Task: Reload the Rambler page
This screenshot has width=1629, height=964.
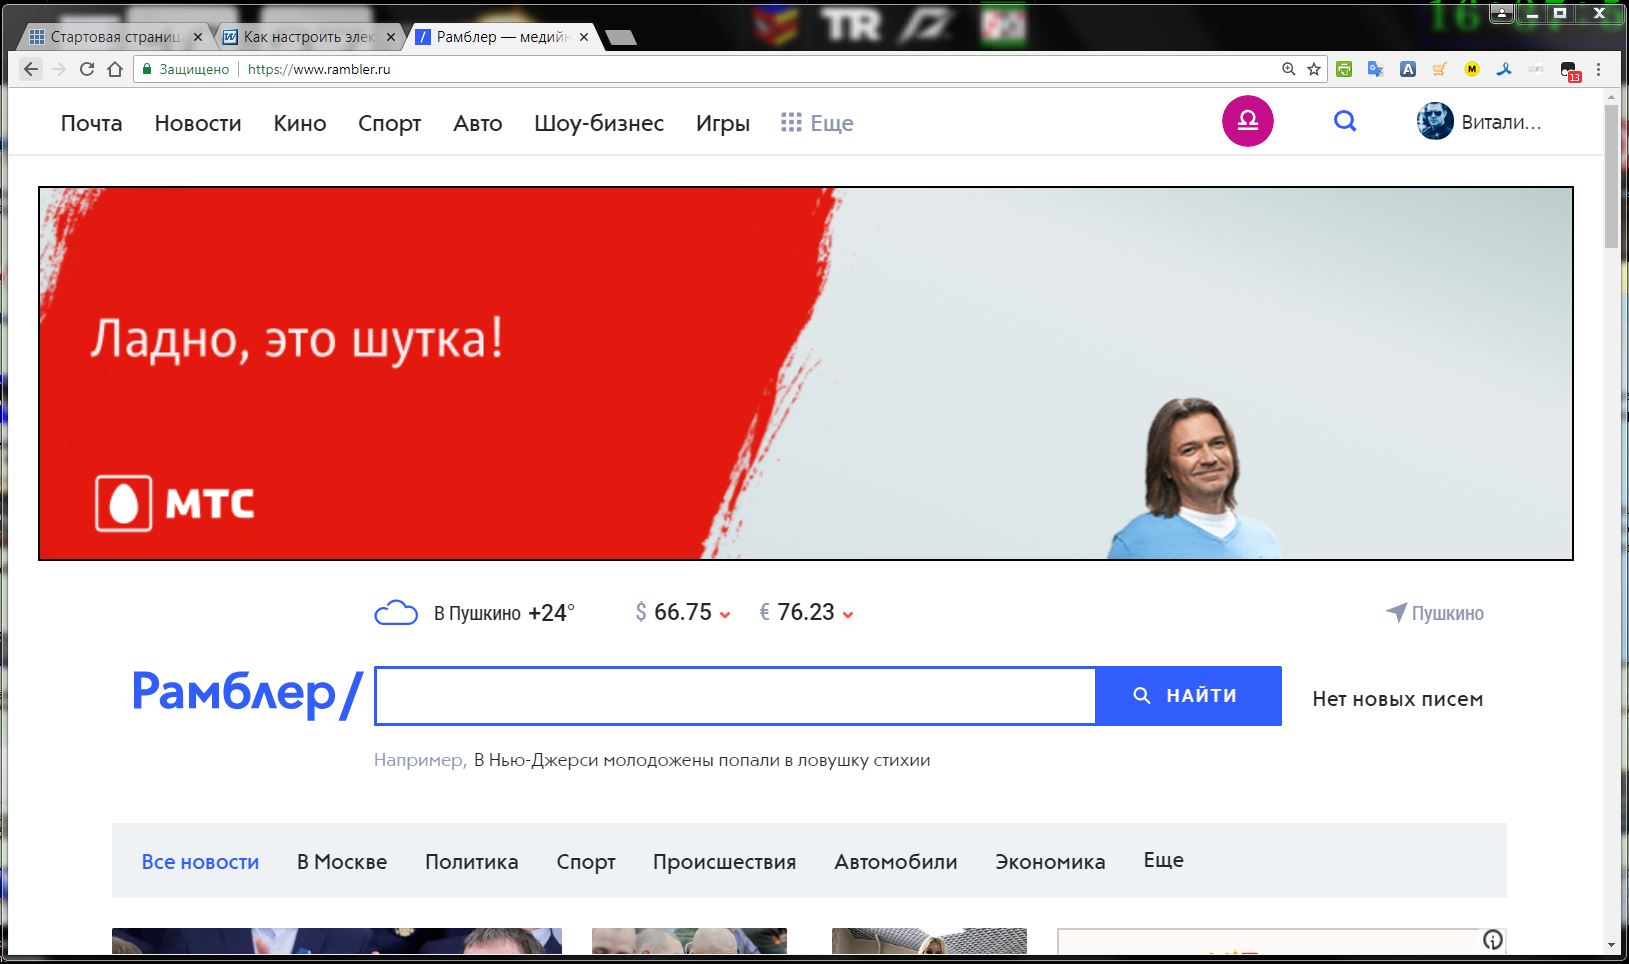Action: 87,69
